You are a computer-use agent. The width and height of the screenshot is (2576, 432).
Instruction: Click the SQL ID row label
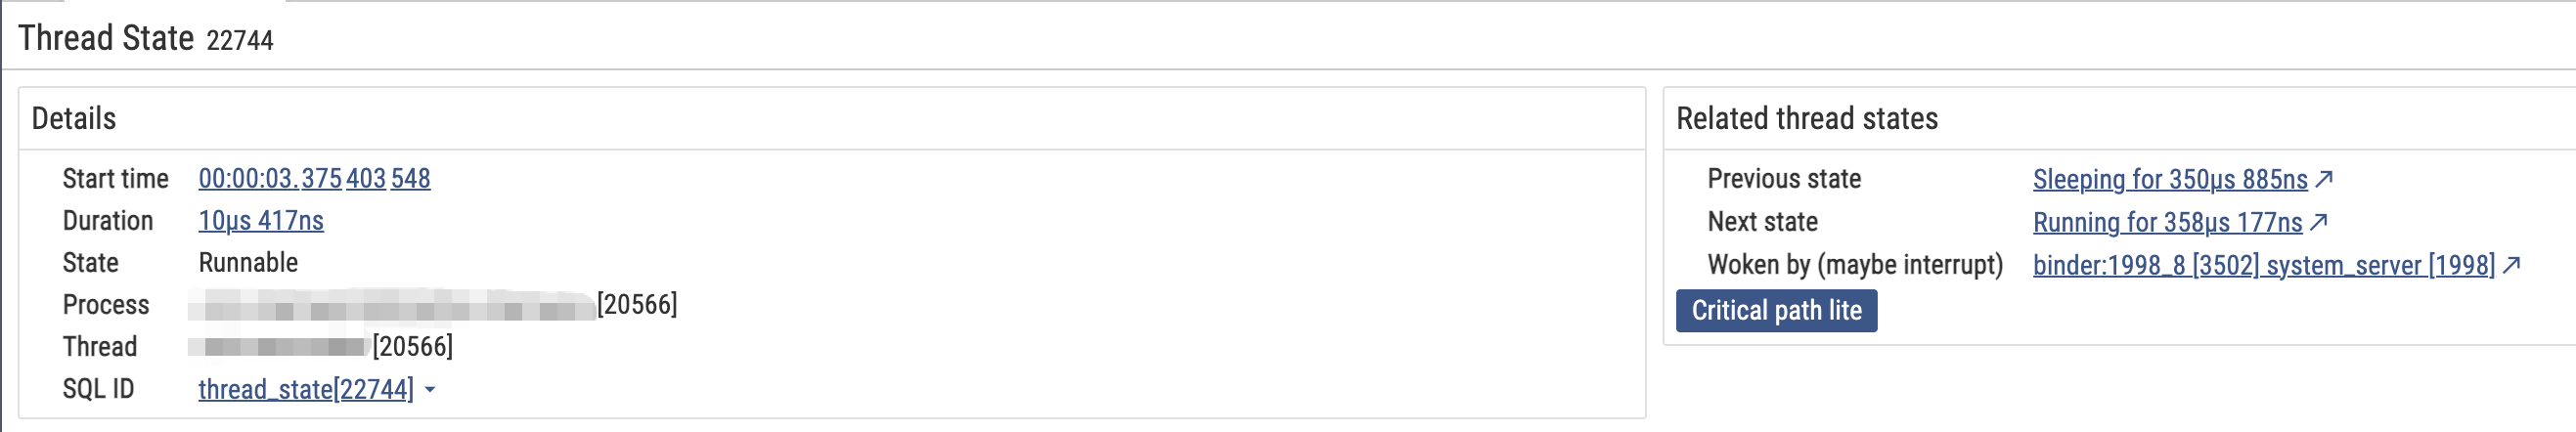(98, 389)
